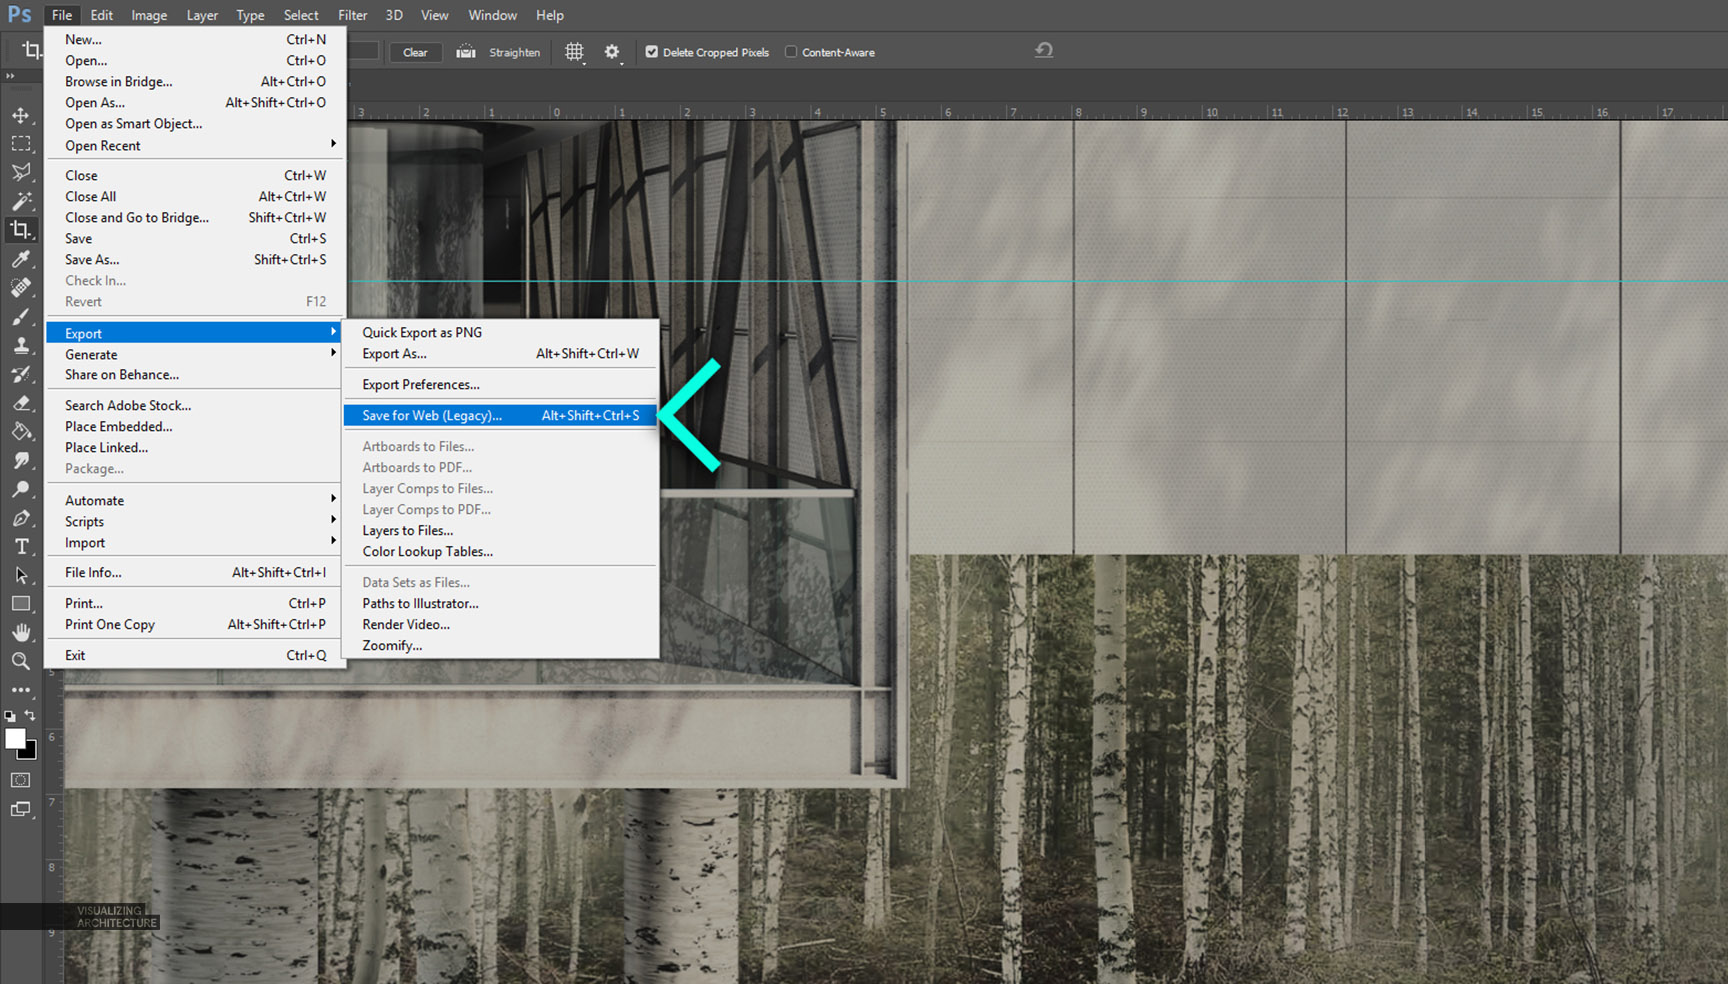
Task: Open the Filter menu
Action: (x=352, y=15)
